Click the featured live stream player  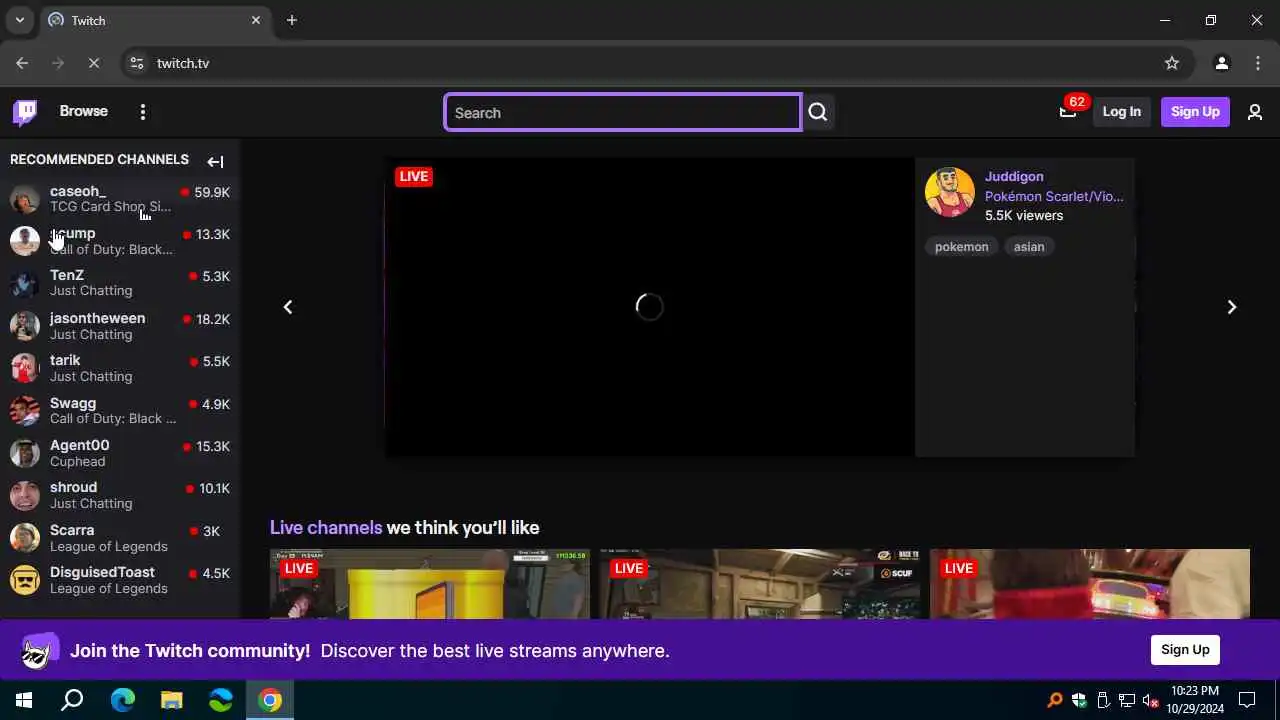click(650, 307)
